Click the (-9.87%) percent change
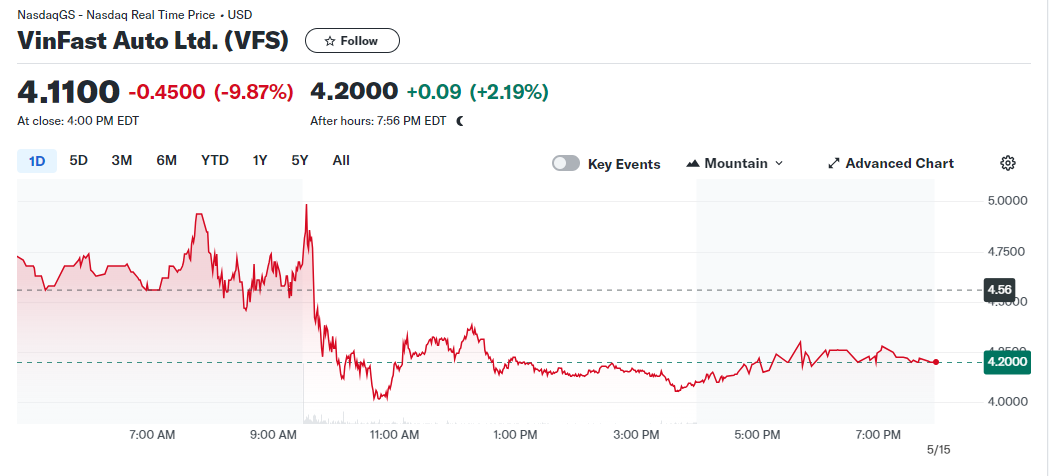The image size is (1049, 476). coord(254,92)
